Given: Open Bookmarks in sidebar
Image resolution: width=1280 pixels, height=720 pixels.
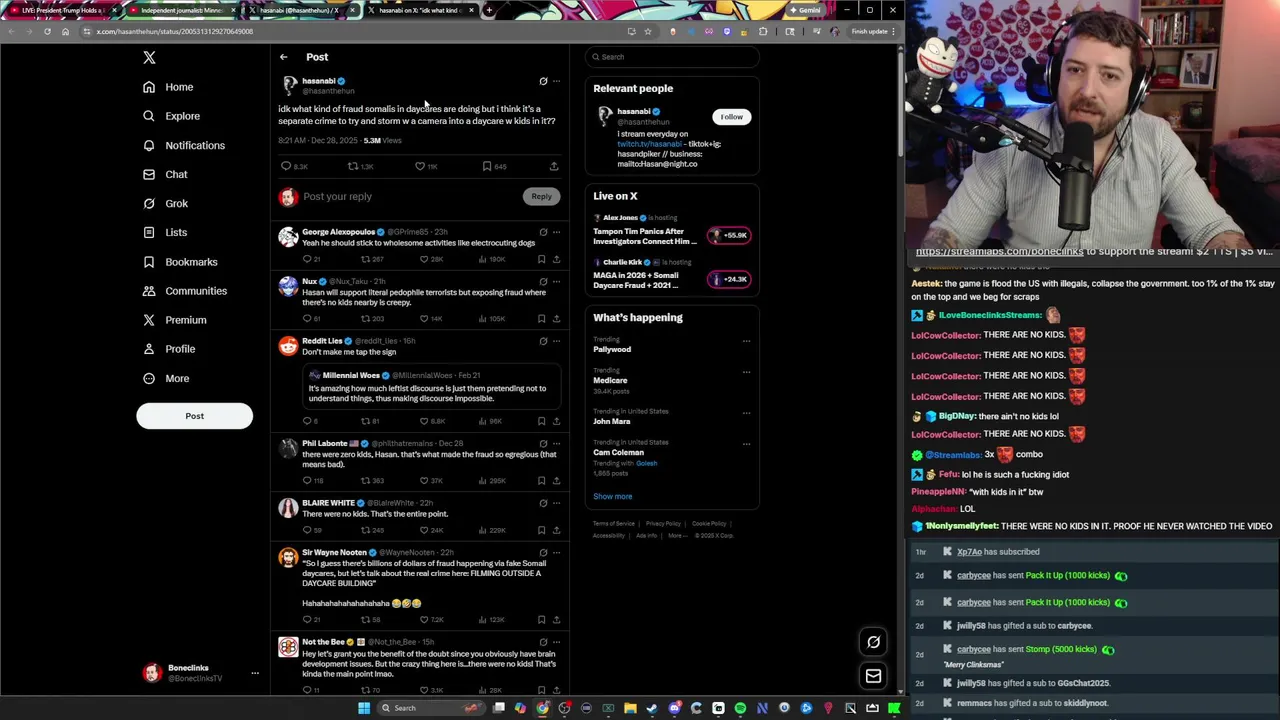Looking at the screenshot, I should [x=180, y=262].
